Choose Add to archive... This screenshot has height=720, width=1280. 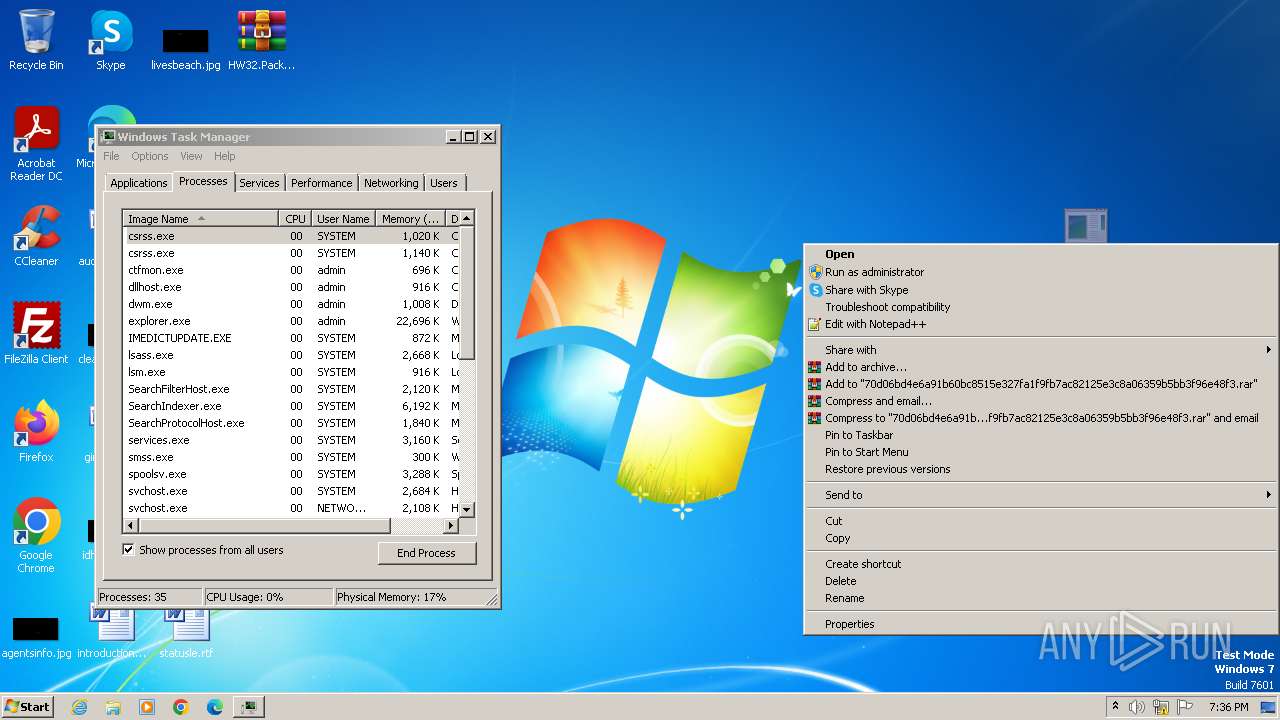point(1041,367)
